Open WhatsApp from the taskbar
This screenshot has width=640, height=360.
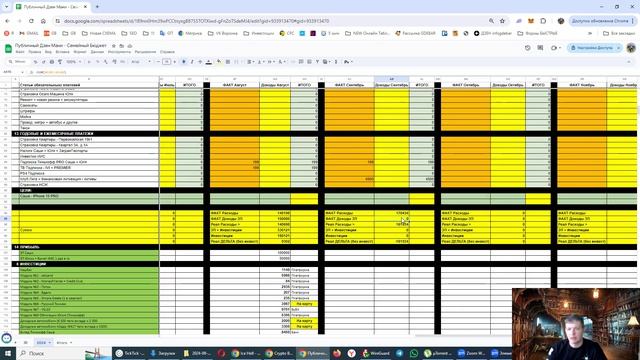pyautogui.click(x=413, y=353)
